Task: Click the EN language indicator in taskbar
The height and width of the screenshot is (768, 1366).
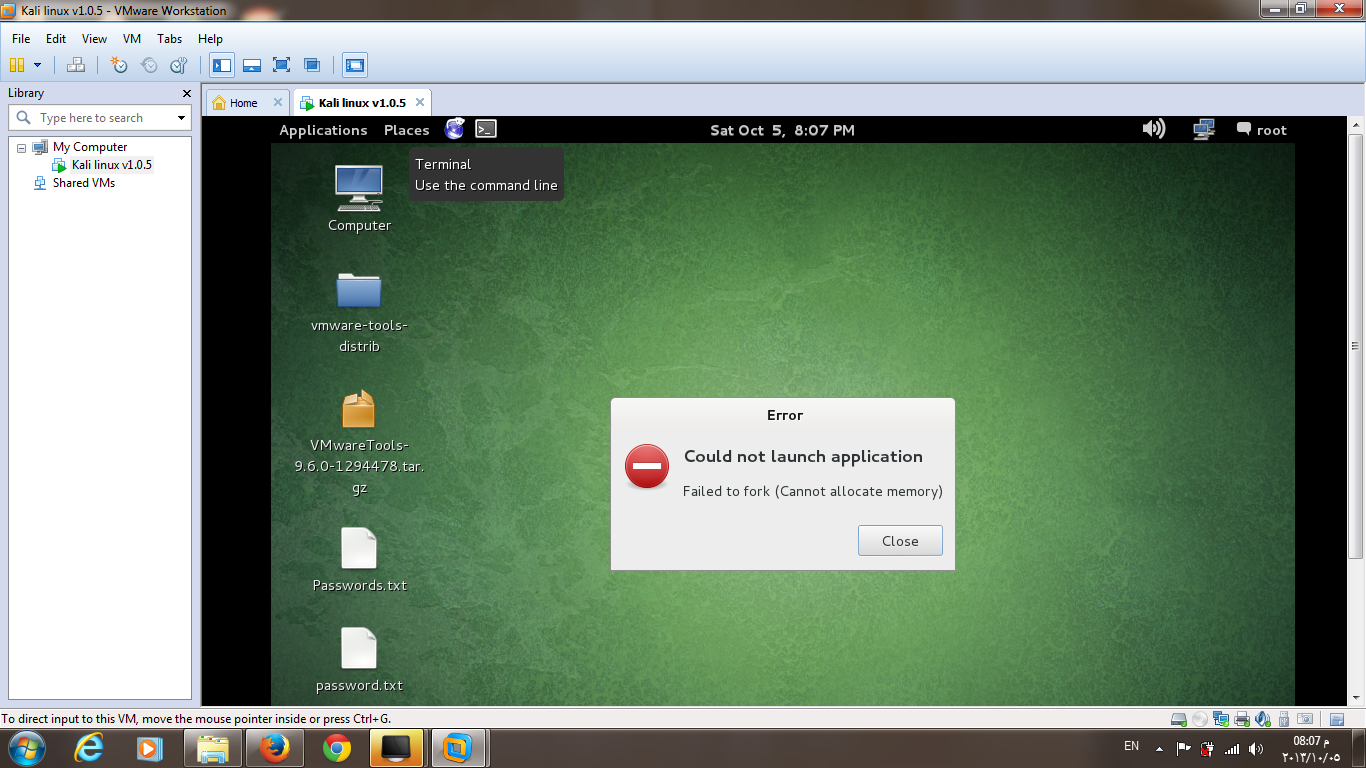Action: click(x=1132, y=746)
